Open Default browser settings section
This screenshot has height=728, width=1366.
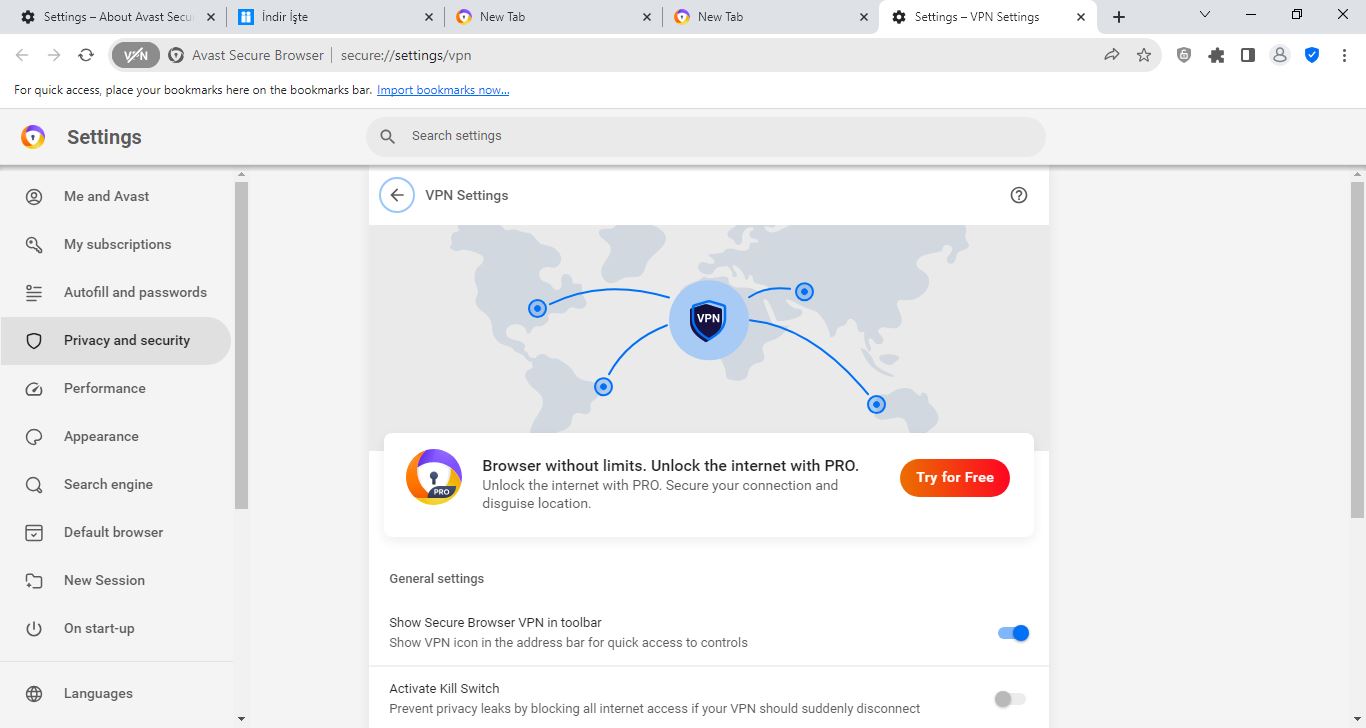pos(115,532)
